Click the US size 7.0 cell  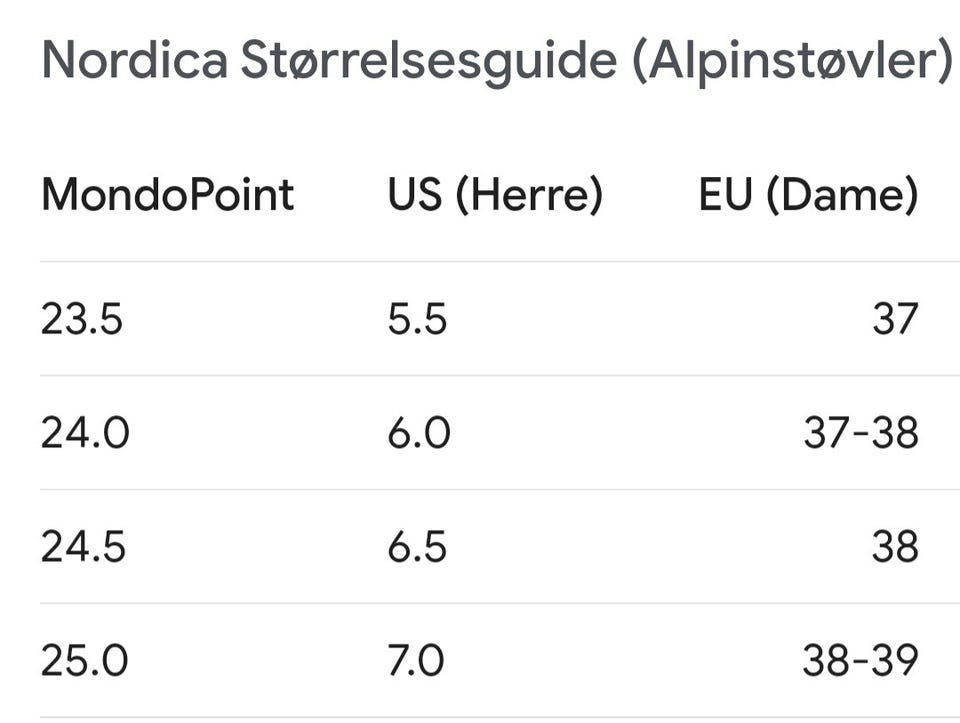pos(416,661)
